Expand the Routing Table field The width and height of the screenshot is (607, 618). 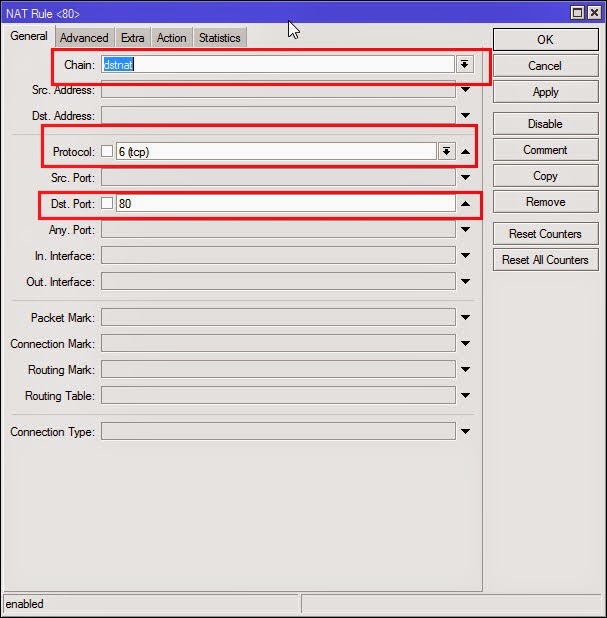coord(465,395)
